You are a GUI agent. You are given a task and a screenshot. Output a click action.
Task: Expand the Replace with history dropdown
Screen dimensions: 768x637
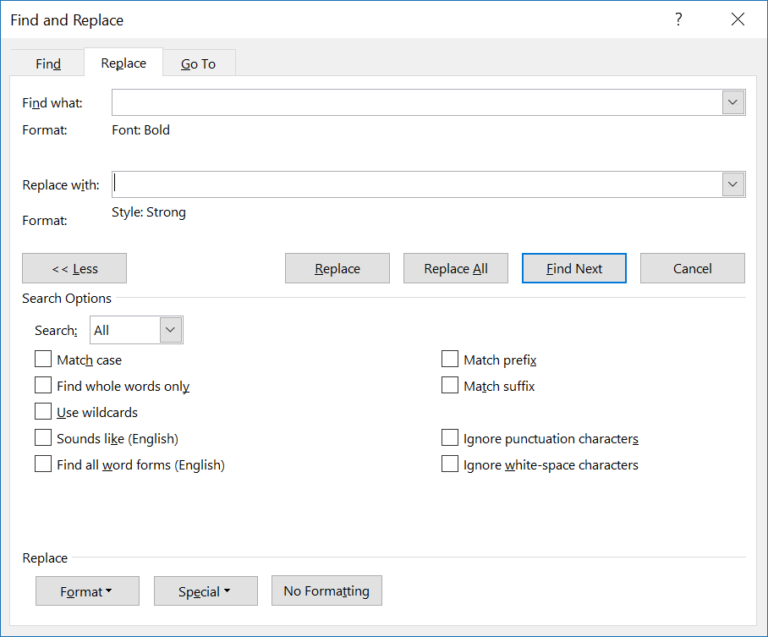point(733,185)
